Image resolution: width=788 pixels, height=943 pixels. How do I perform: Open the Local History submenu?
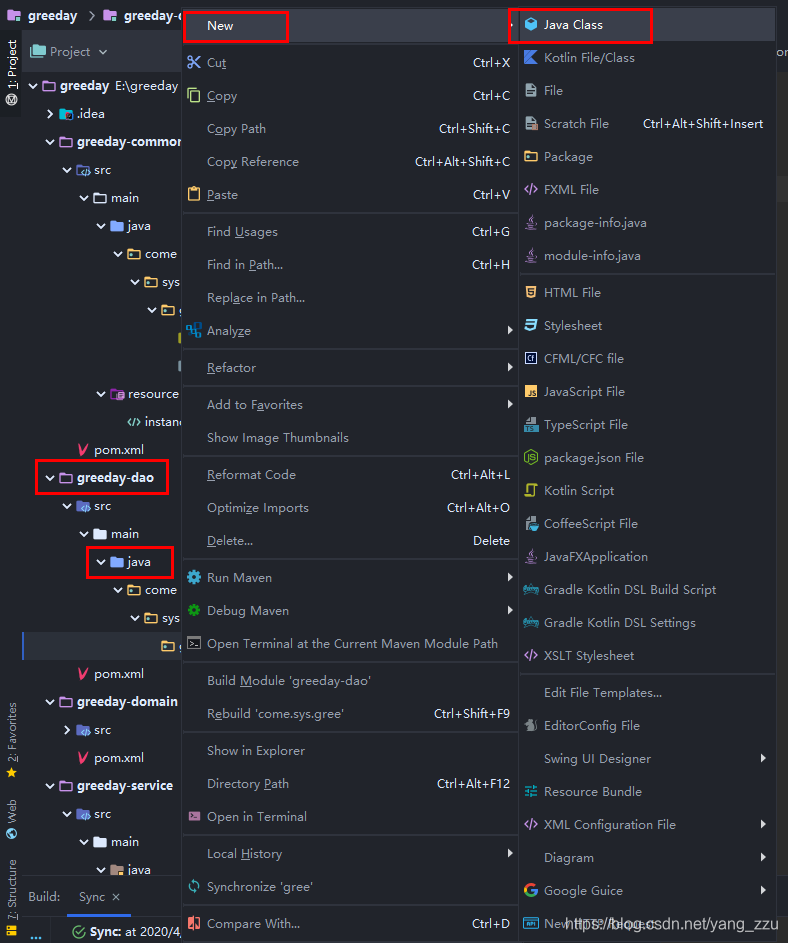350,853
